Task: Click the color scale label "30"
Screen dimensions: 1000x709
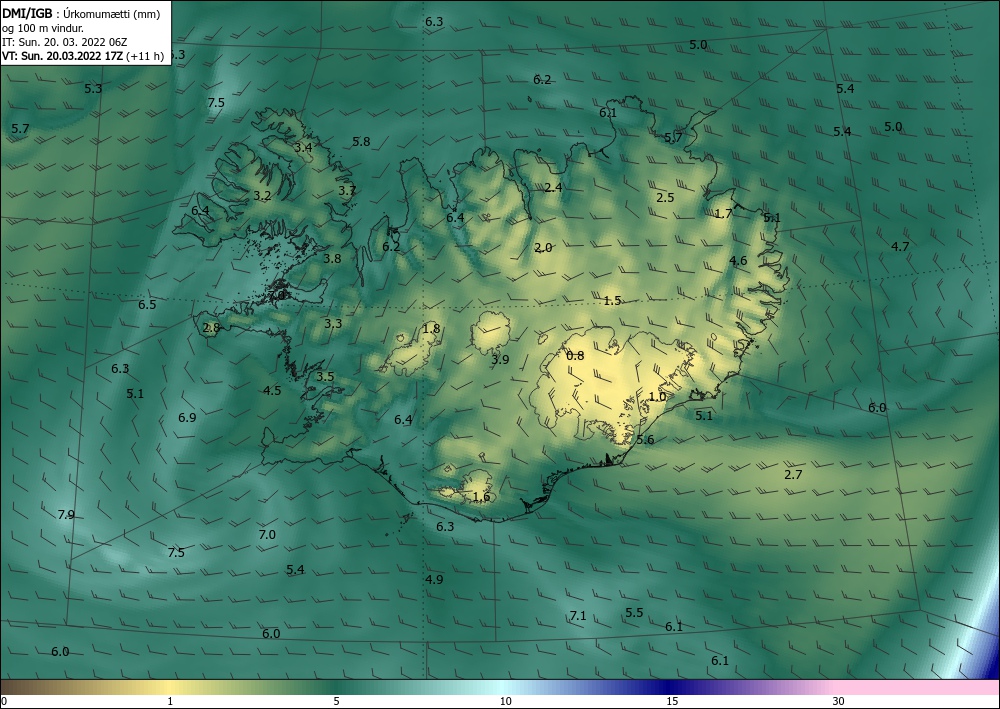Action: [839, 701]
